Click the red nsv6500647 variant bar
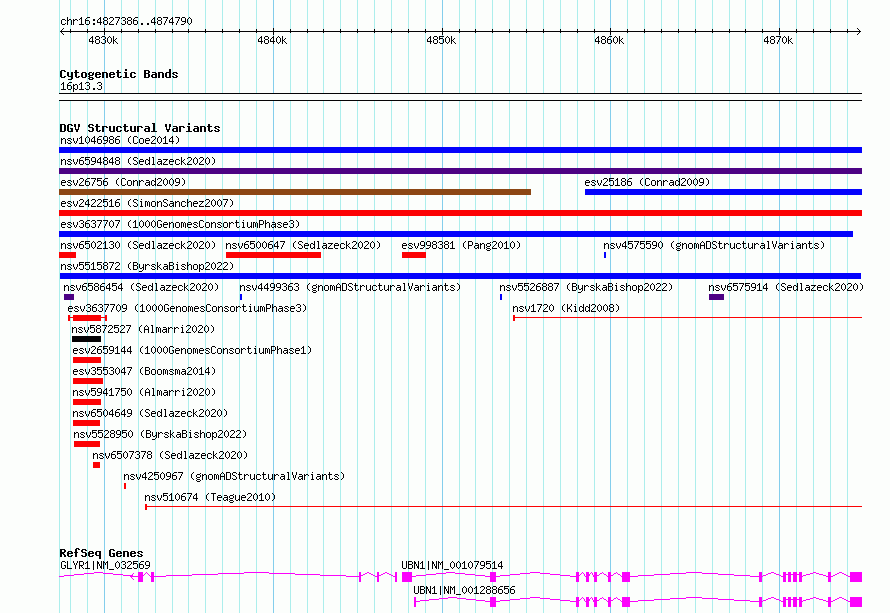890x613 pixels. (x=274, y=255)
